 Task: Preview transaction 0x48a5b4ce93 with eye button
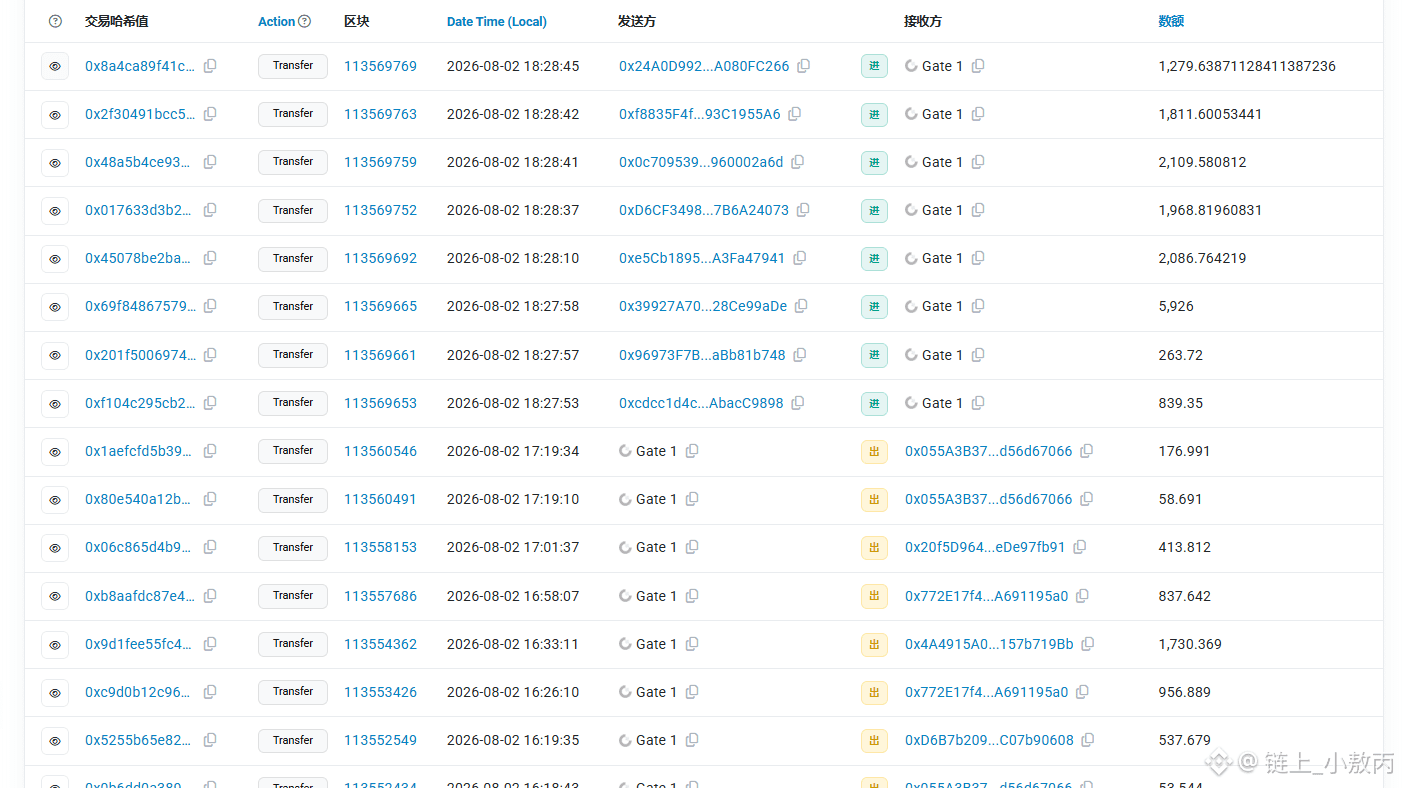point(55,162)
